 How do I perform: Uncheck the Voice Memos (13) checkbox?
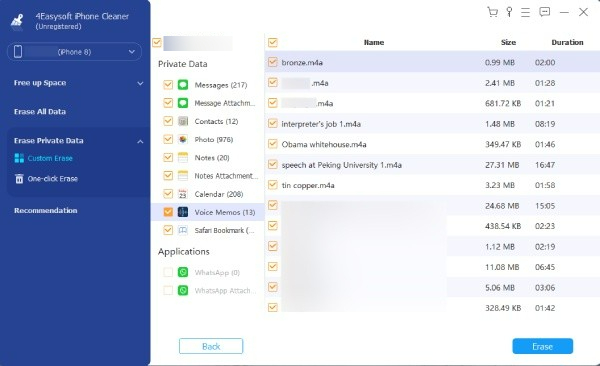(x=168, y=212)
